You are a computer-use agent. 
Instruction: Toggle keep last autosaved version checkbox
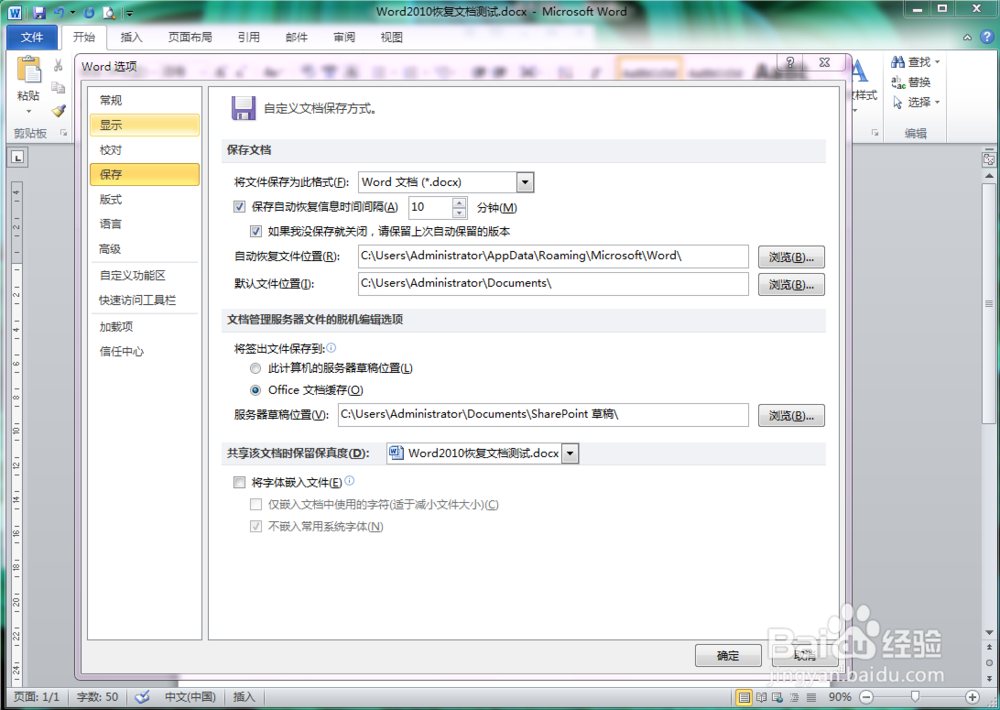pos(256,231)
